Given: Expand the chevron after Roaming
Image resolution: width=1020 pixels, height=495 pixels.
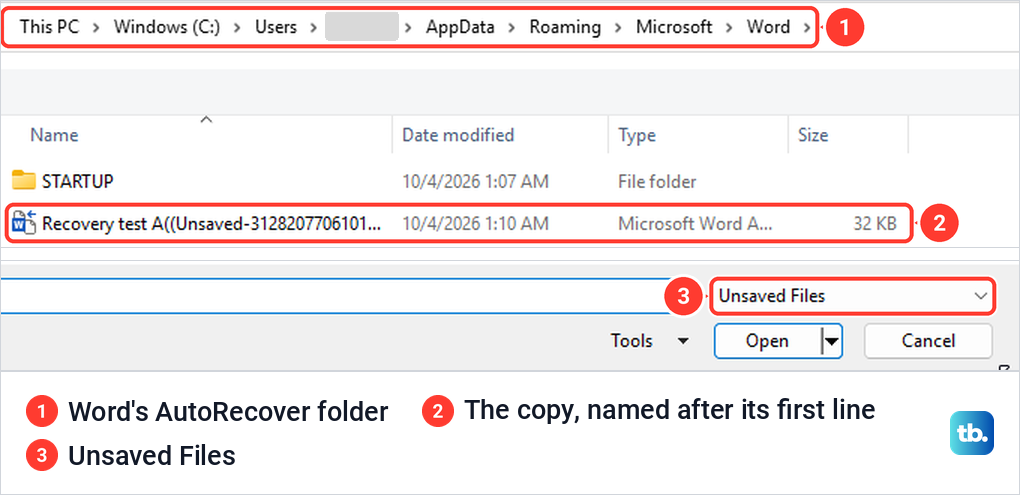Looking at the screenshot, I should 619,27.
